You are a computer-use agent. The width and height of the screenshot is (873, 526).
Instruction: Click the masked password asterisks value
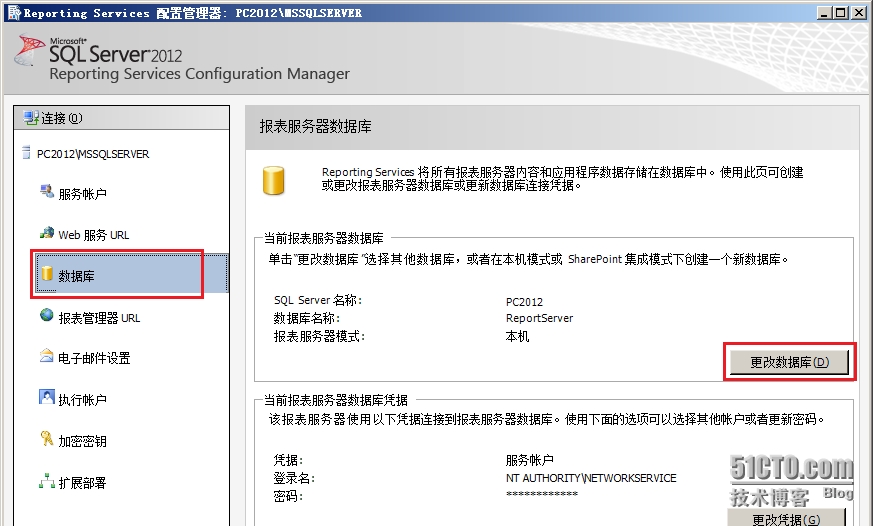(542, 494)
